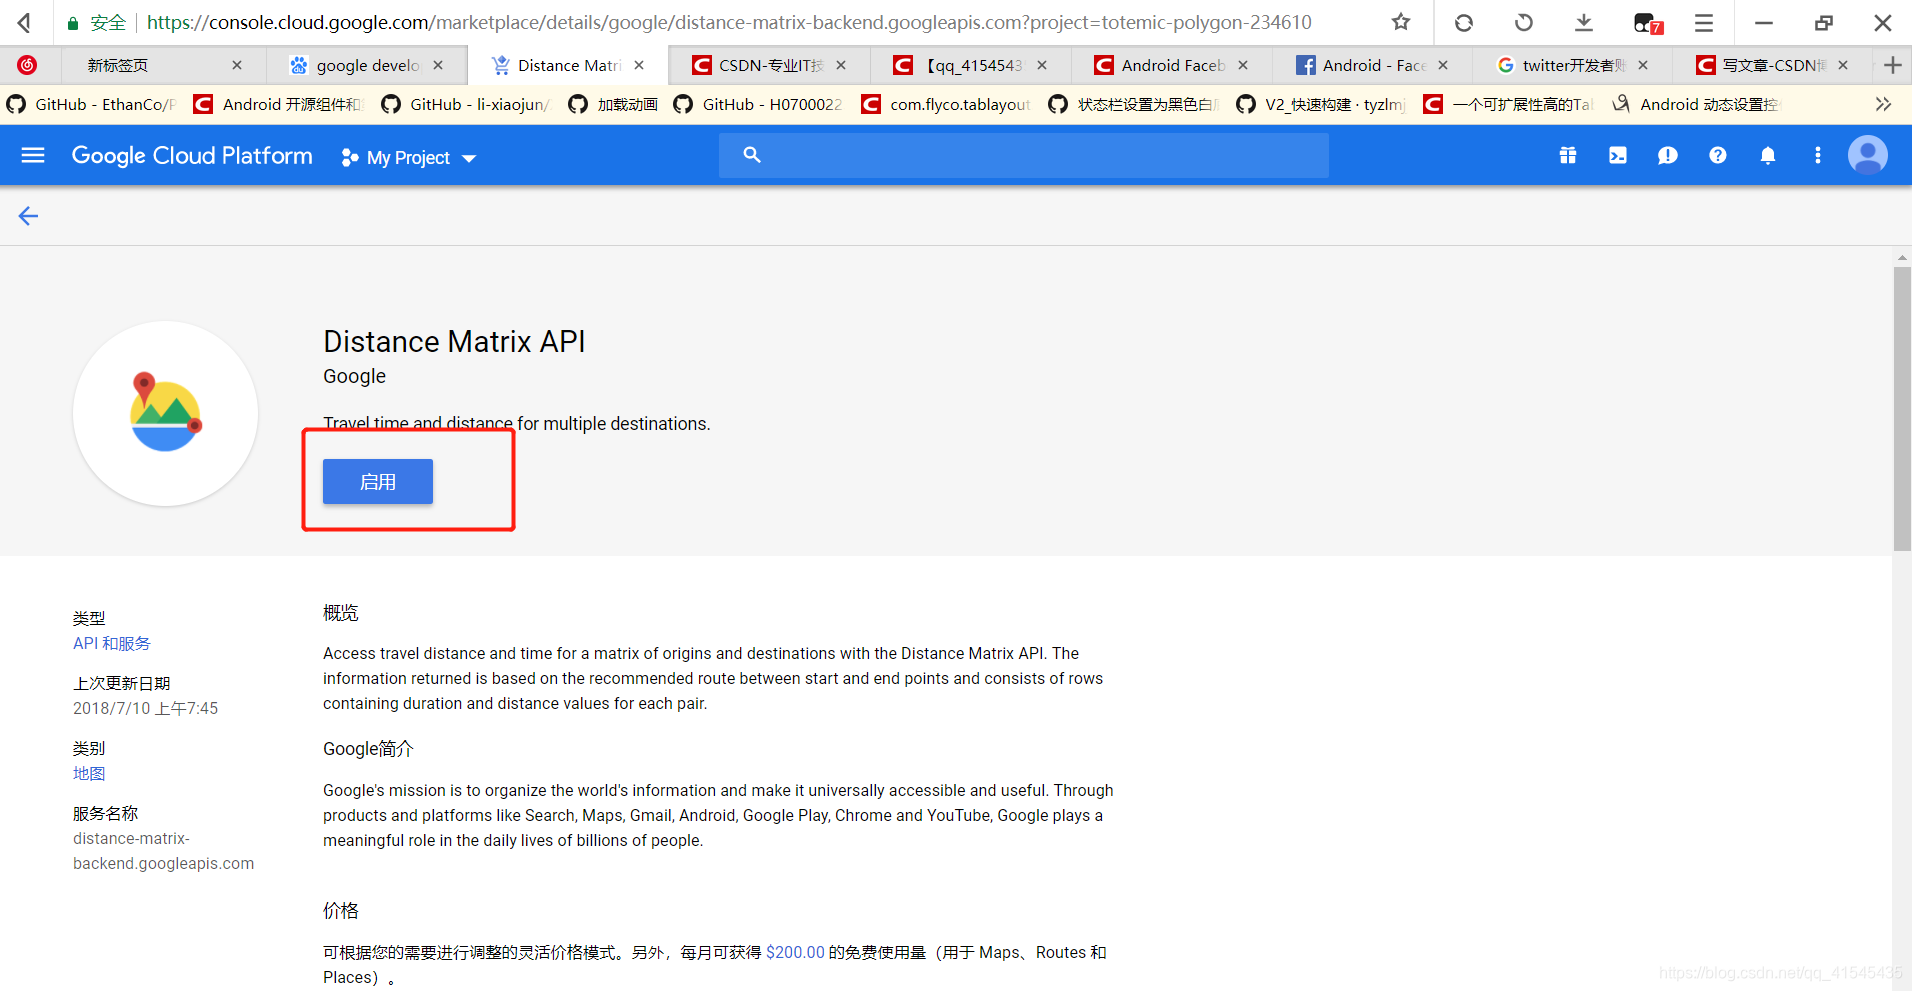Close the Distance Matri tab

tap(639, 65)
